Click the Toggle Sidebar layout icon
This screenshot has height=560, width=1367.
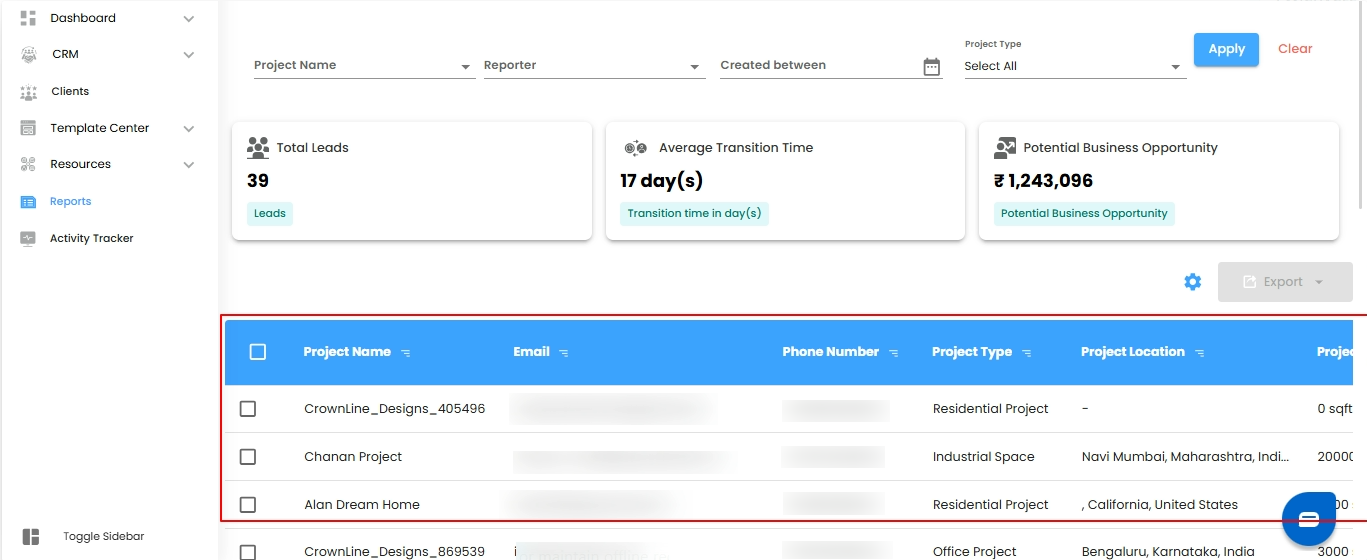pos(30,537)
